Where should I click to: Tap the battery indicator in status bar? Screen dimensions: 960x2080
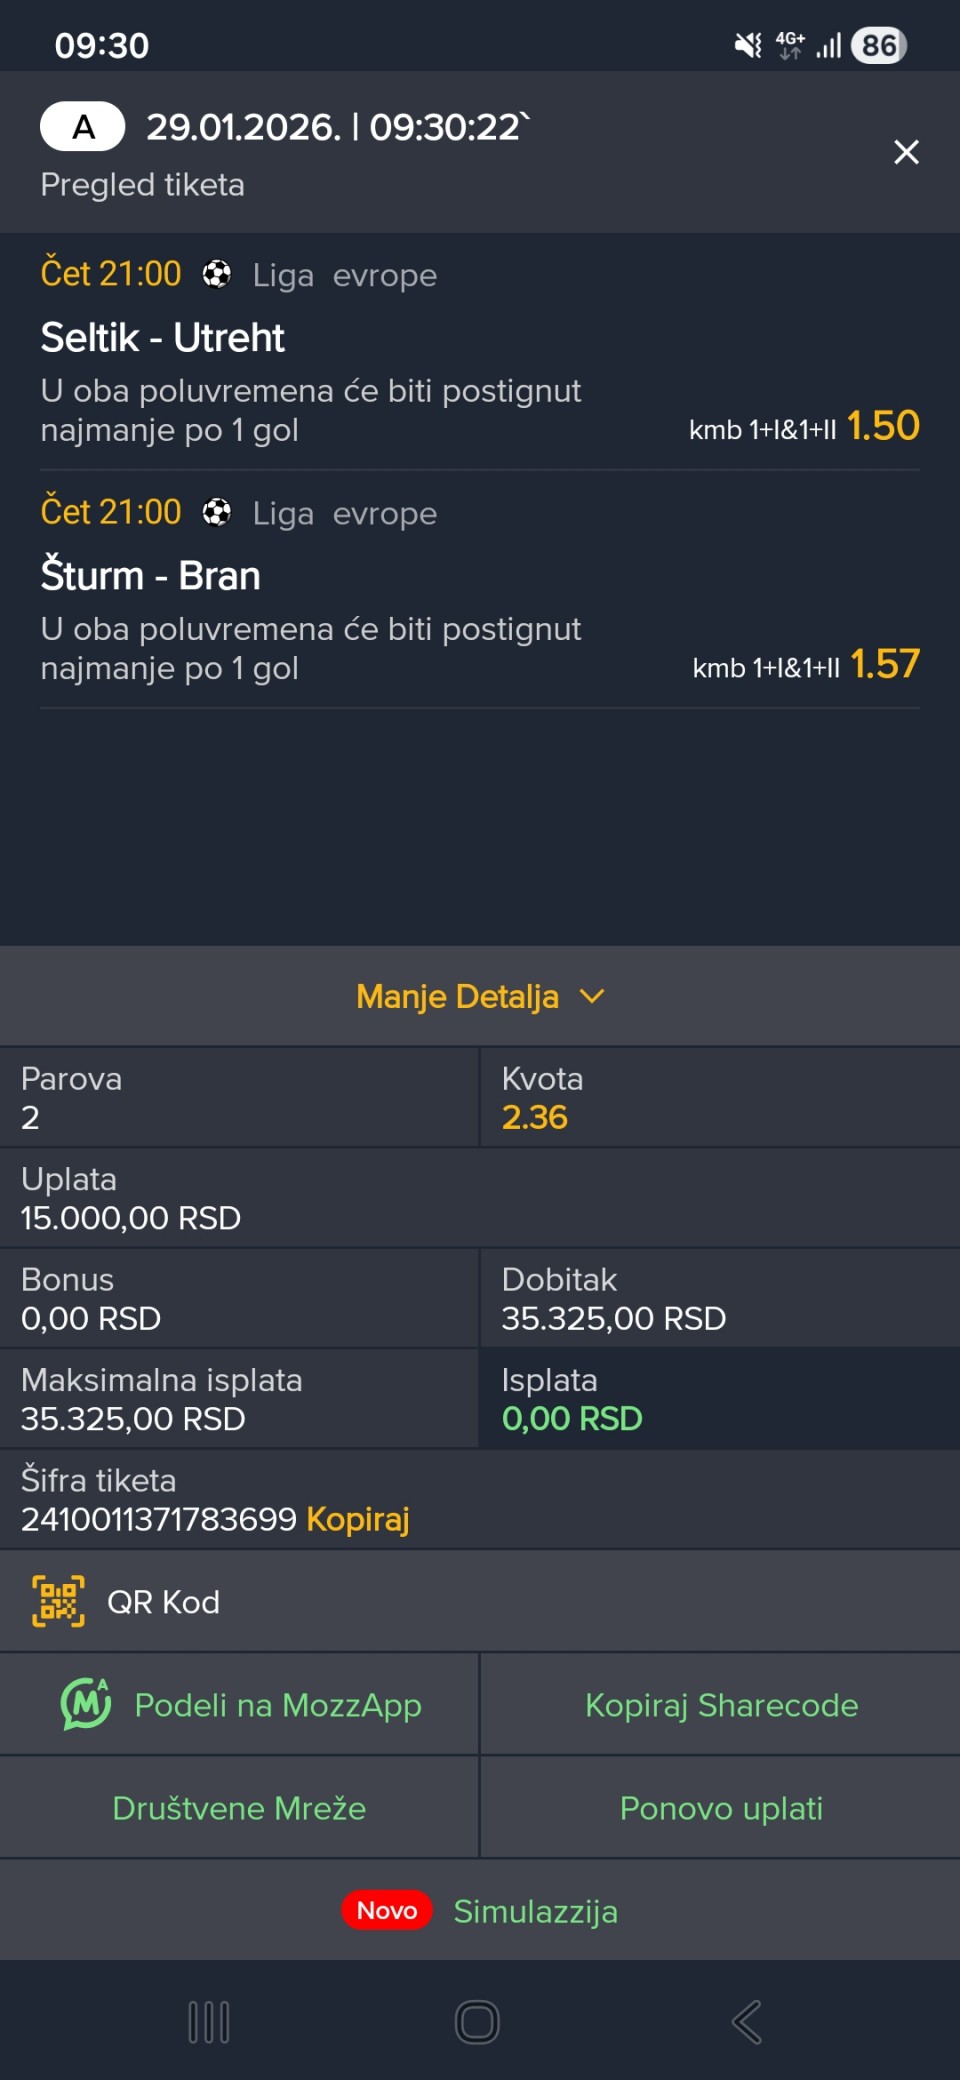[x=879, y=45]
